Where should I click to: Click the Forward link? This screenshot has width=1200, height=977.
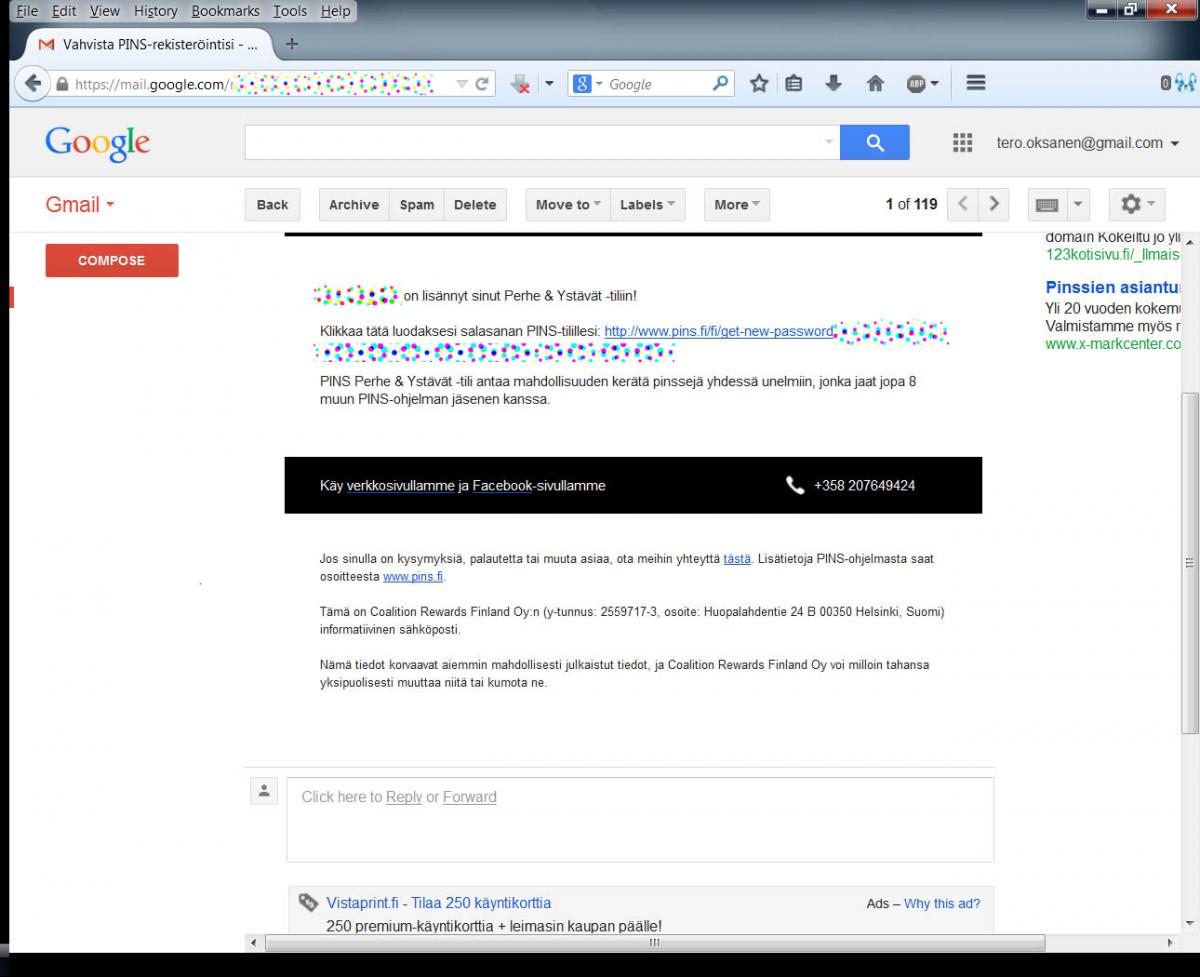(470, 797)
